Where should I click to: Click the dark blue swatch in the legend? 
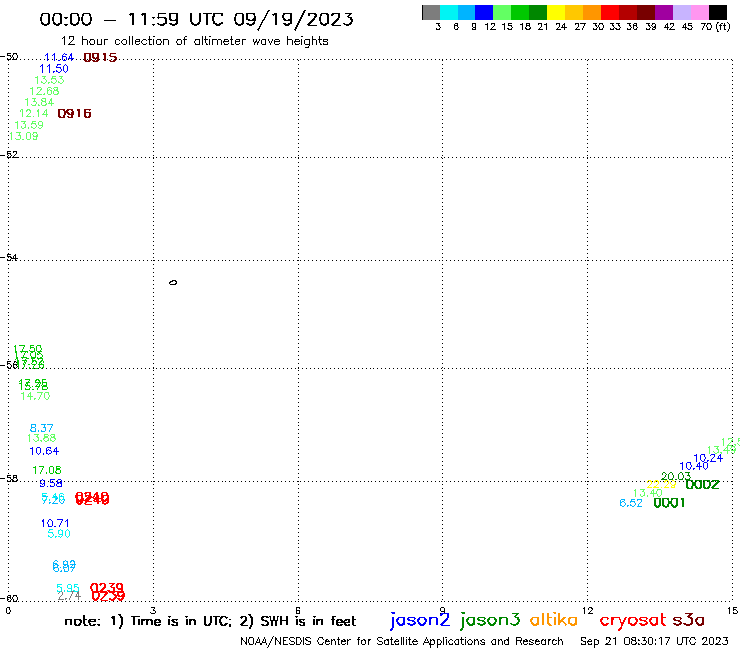(484, 12)
